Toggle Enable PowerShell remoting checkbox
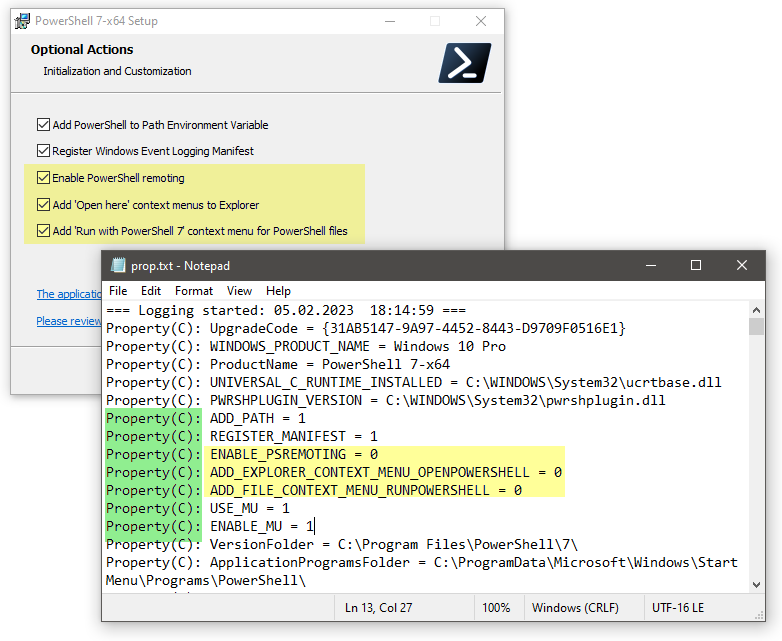782x641 pixels. [43, 178]
